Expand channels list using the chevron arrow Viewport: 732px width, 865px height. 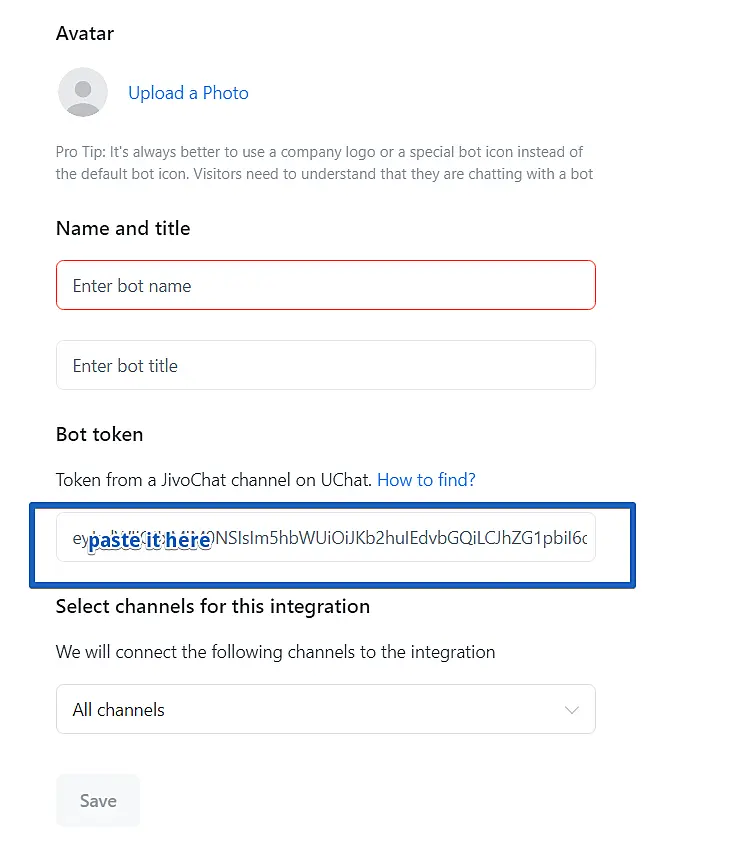click(572, 710)
